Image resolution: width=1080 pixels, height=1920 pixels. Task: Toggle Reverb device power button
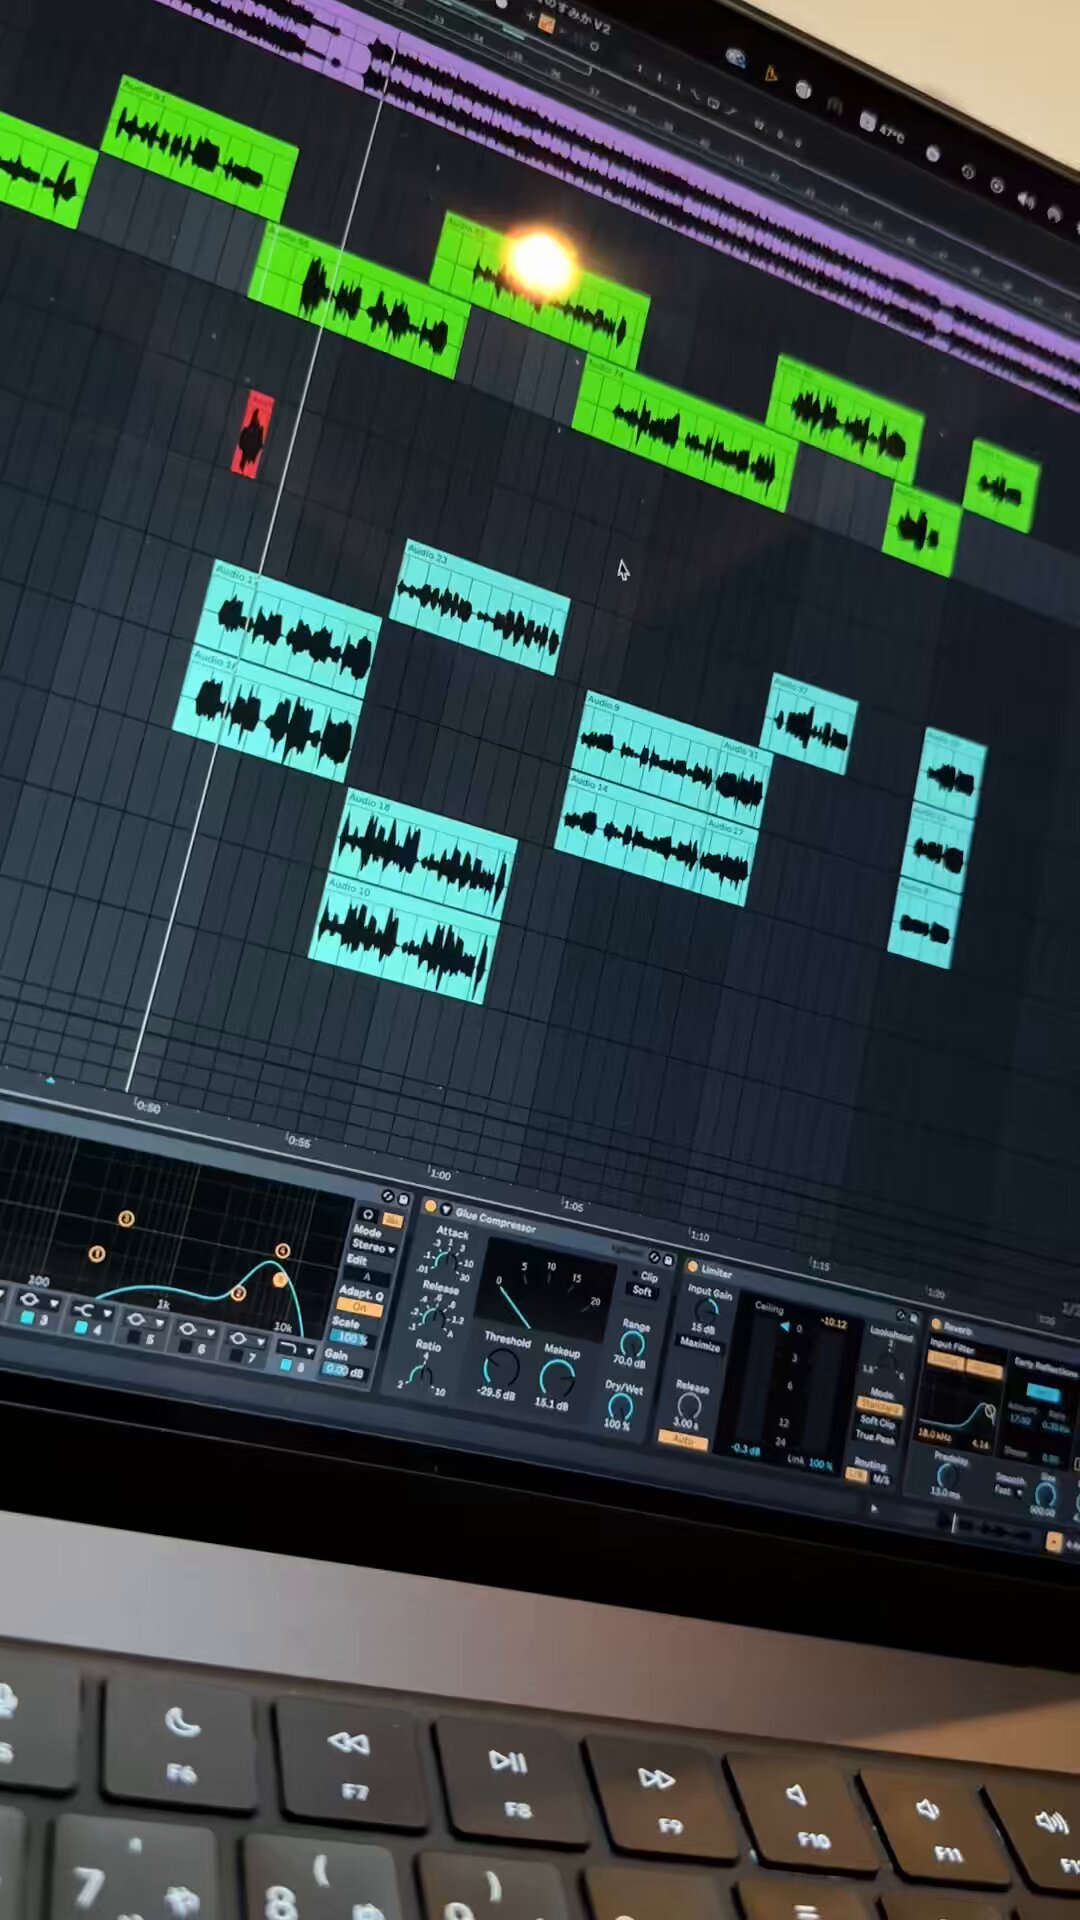click(936, 1324)
